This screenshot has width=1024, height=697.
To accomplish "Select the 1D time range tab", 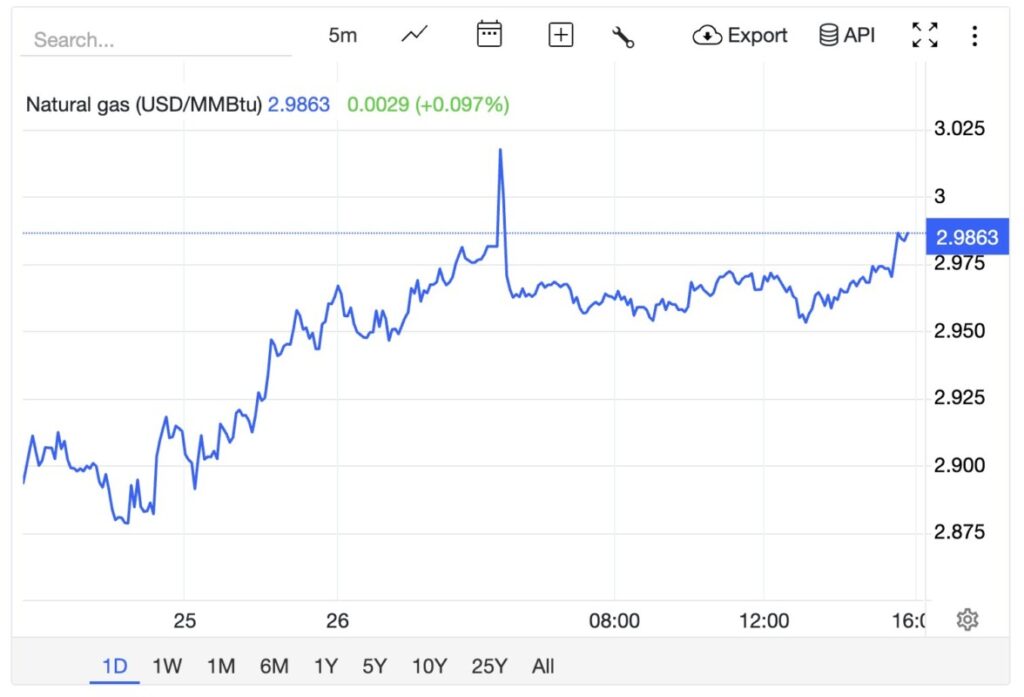I will coord(115,666).
